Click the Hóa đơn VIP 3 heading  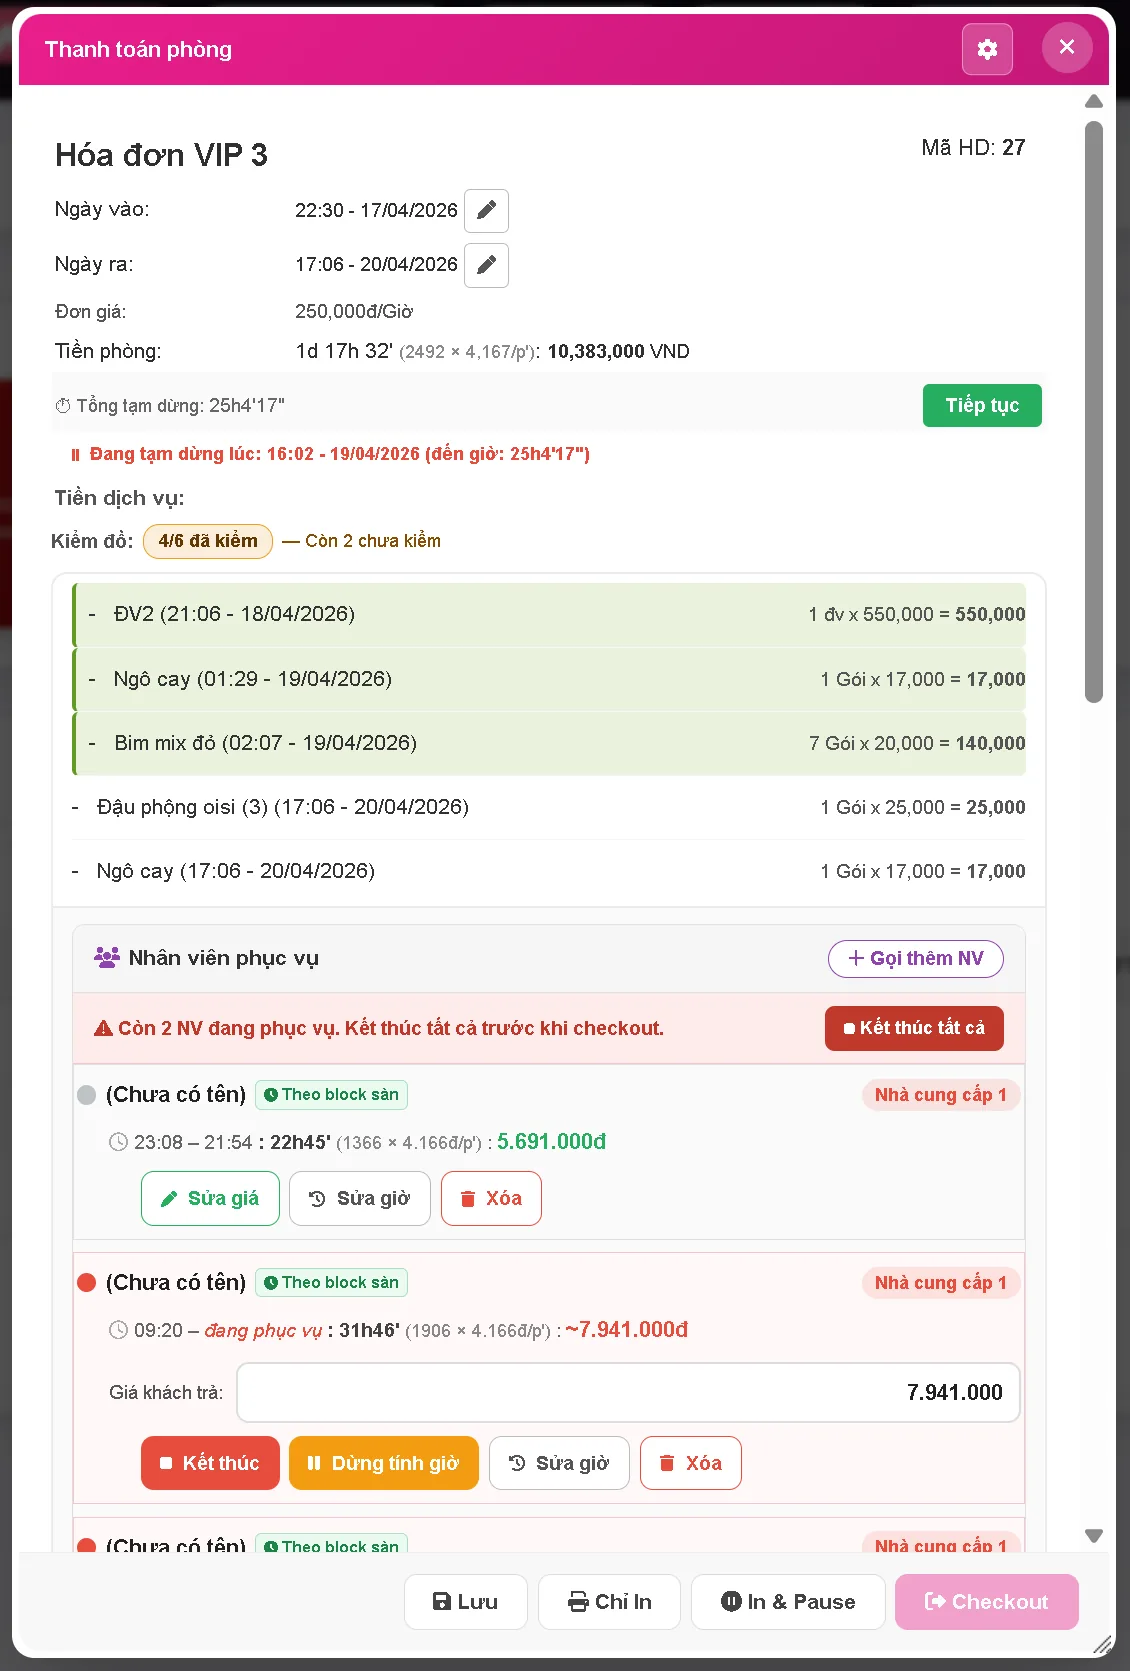pos(161,155)
